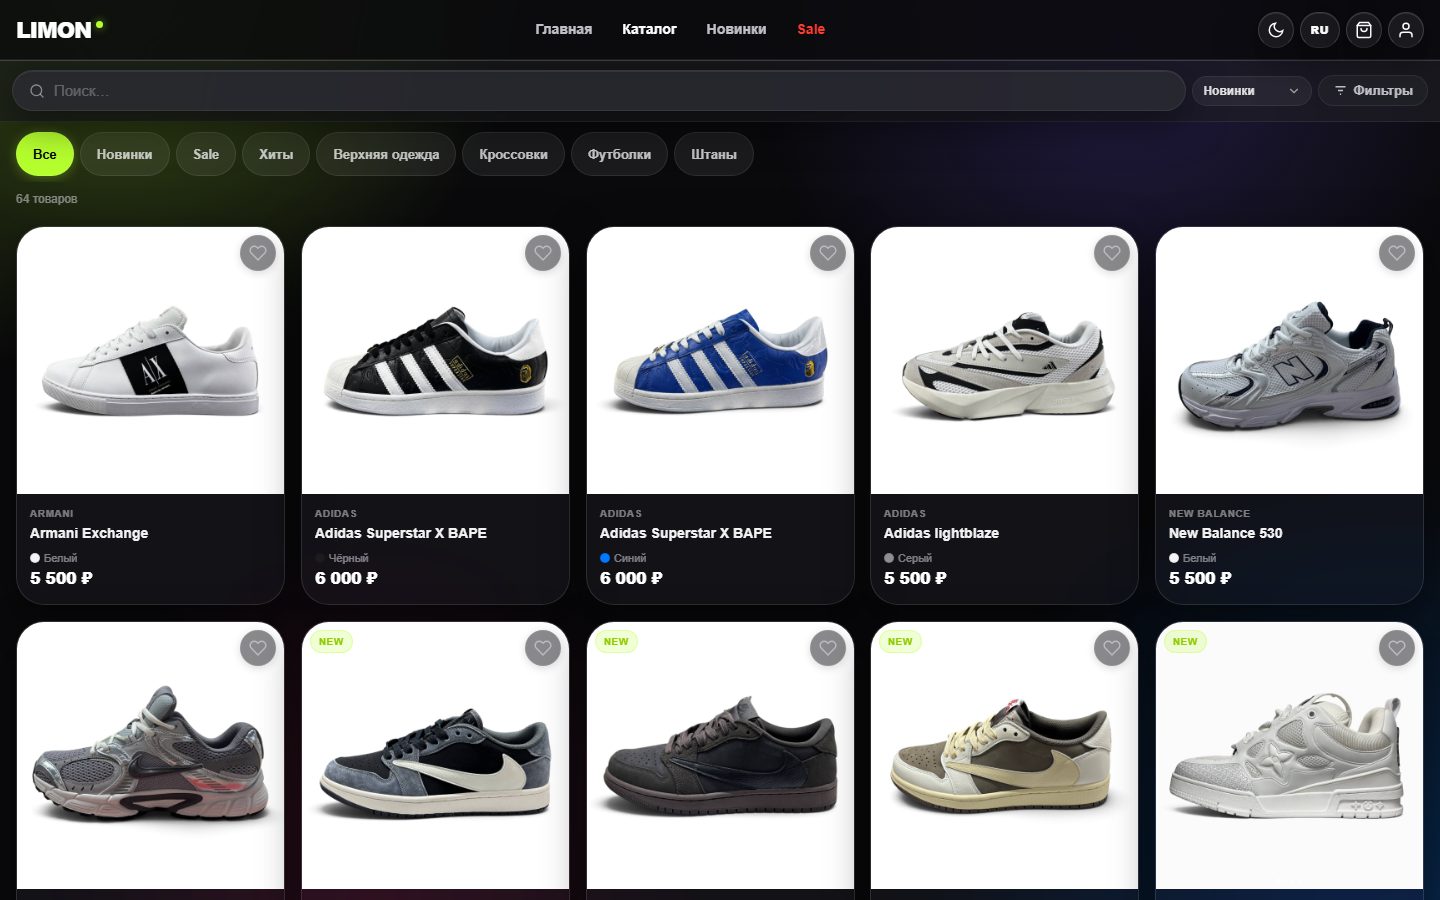1440x900 pixels.
Task: Open the Новинки sort dropdown
Action: (1251, 91)
